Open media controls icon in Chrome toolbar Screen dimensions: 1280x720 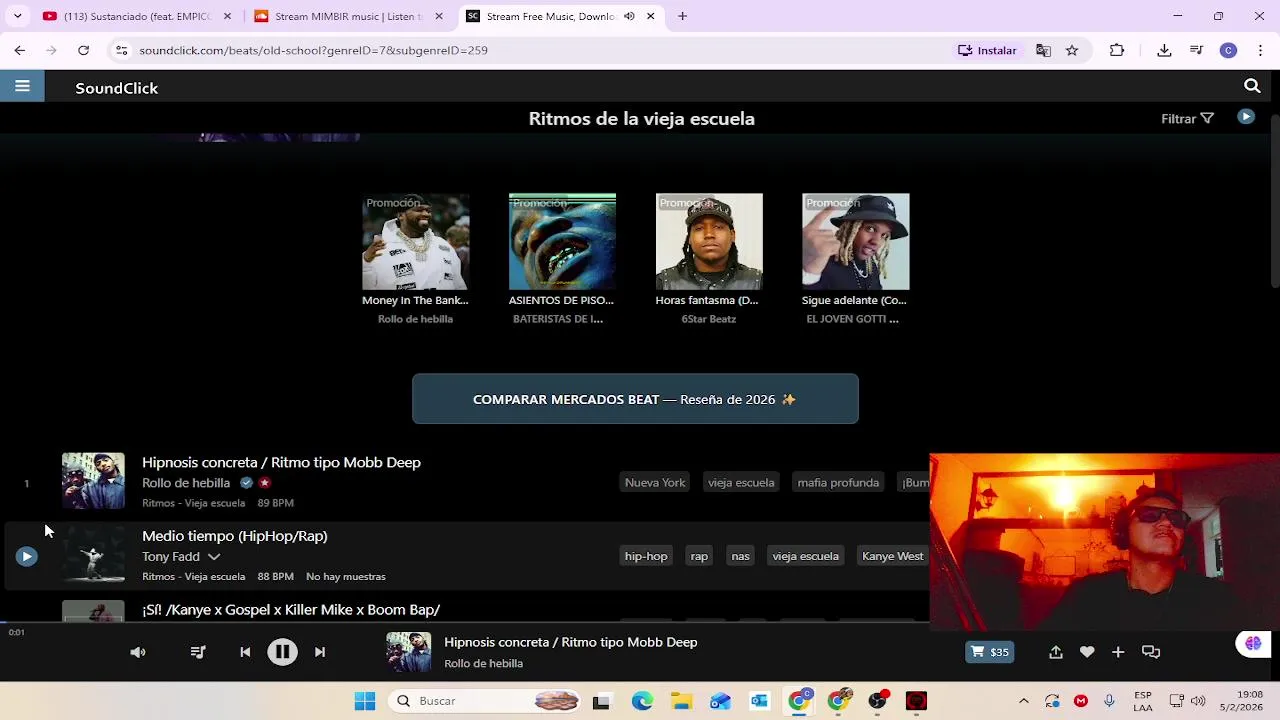1196,50
